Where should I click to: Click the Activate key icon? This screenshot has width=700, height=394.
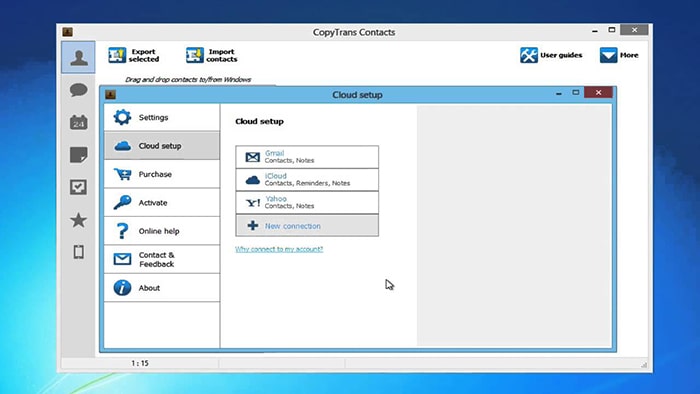click(x=122, y=202)
